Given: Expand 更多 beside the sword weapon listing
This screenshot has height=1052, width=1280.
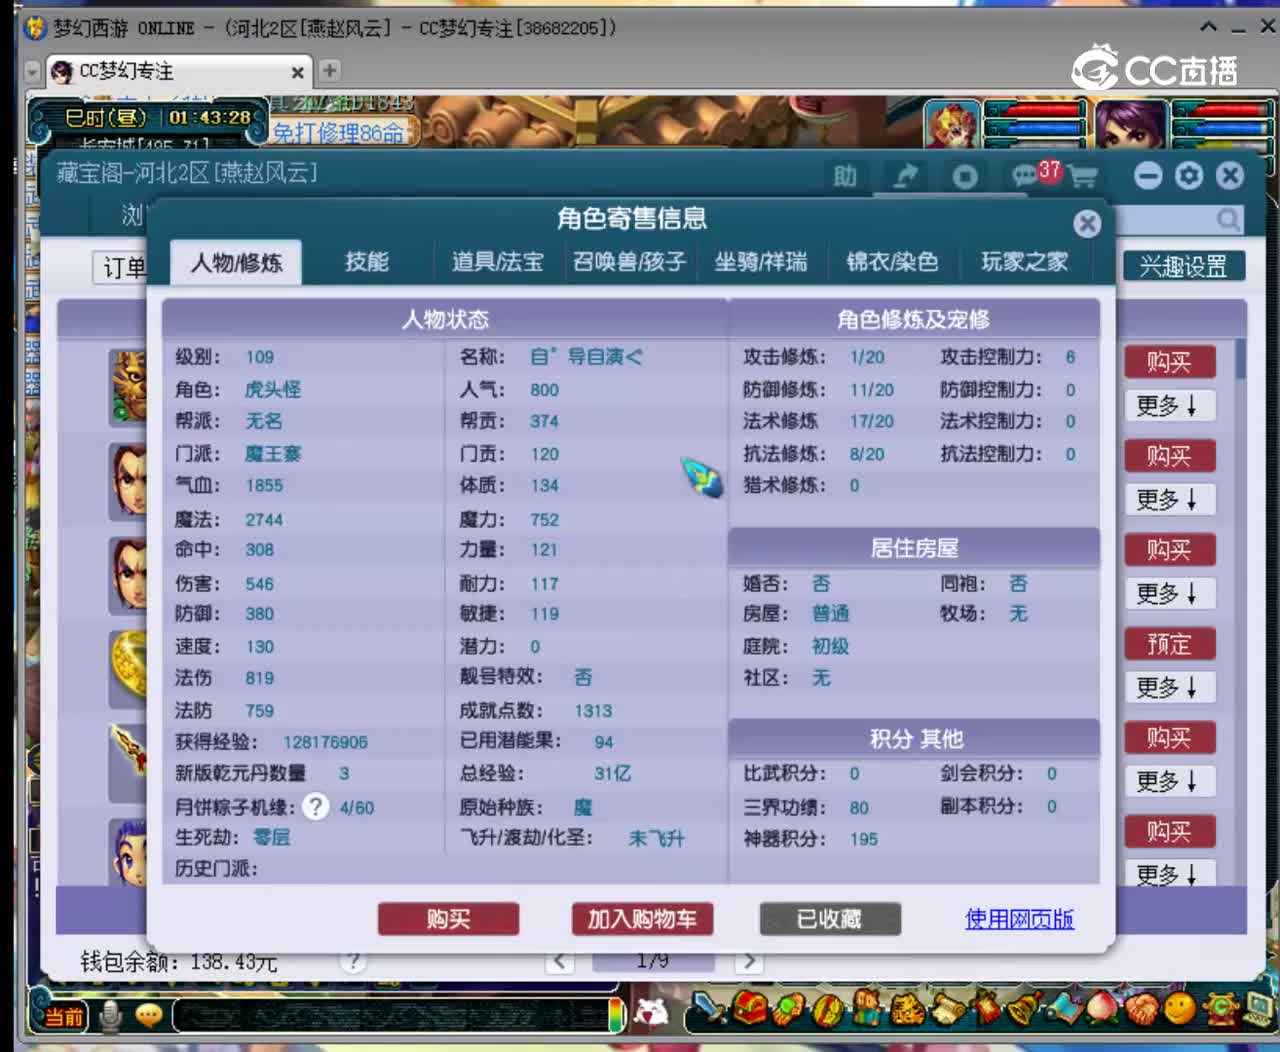Looking at the screenshot, I should (x=1168, y=781).
